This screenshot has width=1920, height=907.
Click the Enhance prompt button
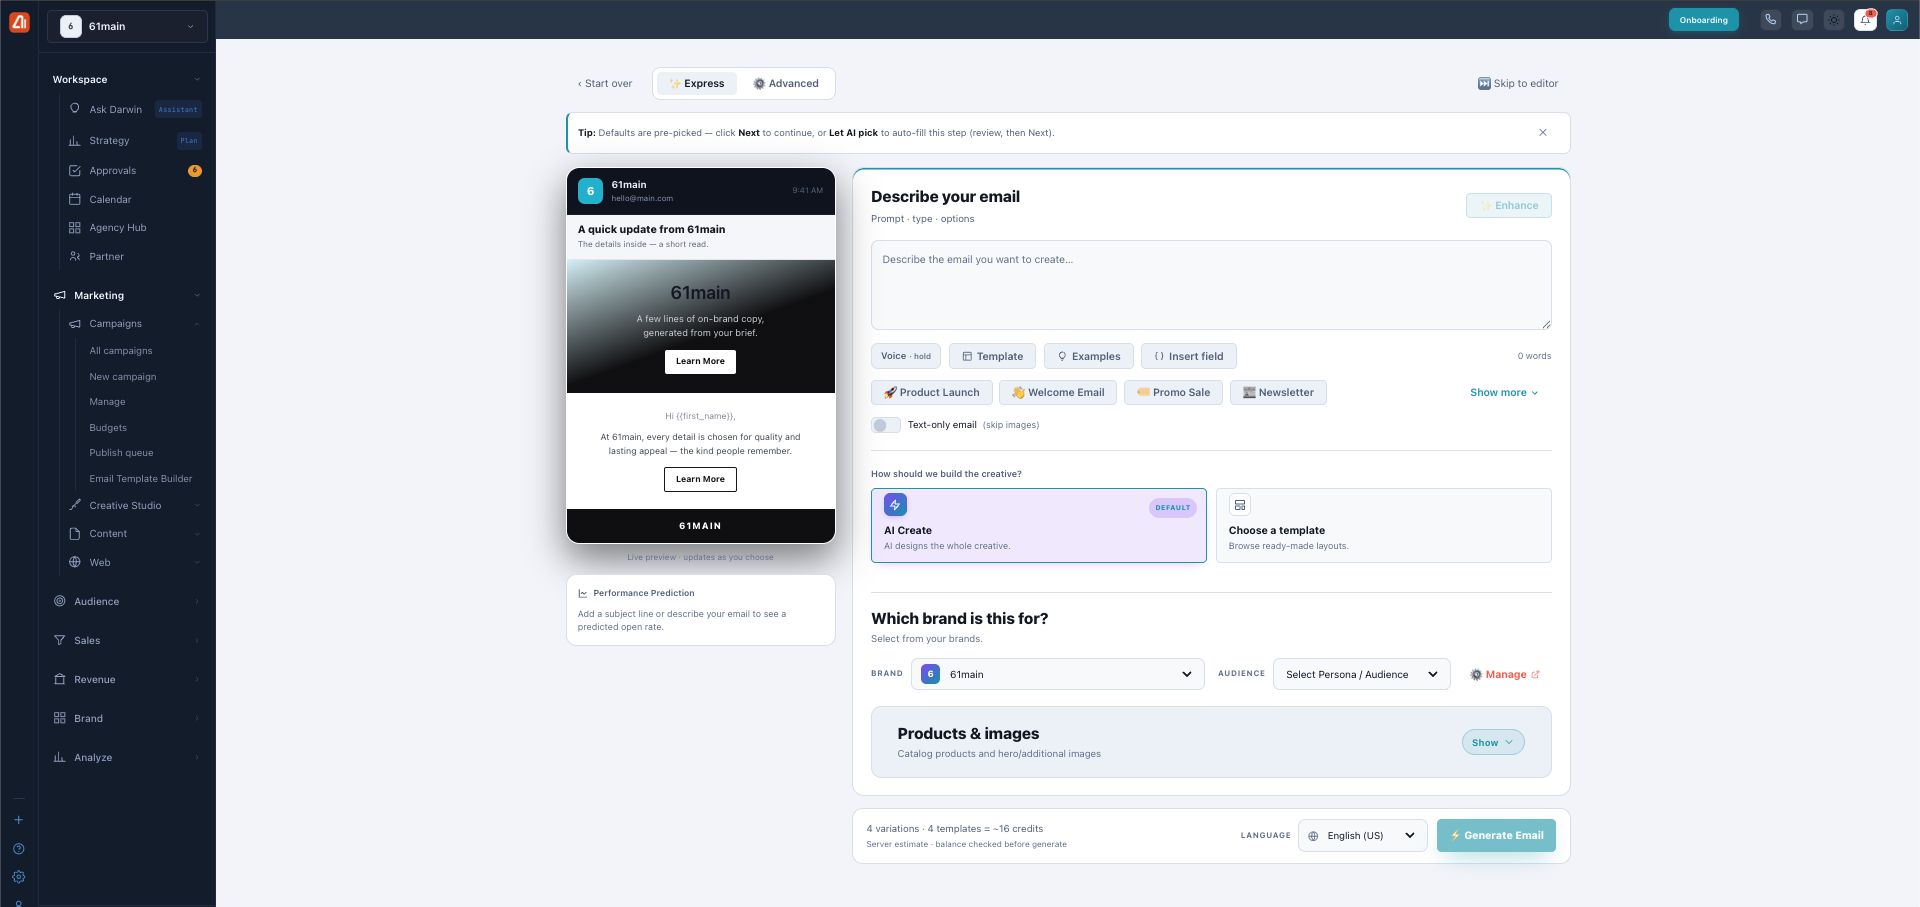(1509, 206)
